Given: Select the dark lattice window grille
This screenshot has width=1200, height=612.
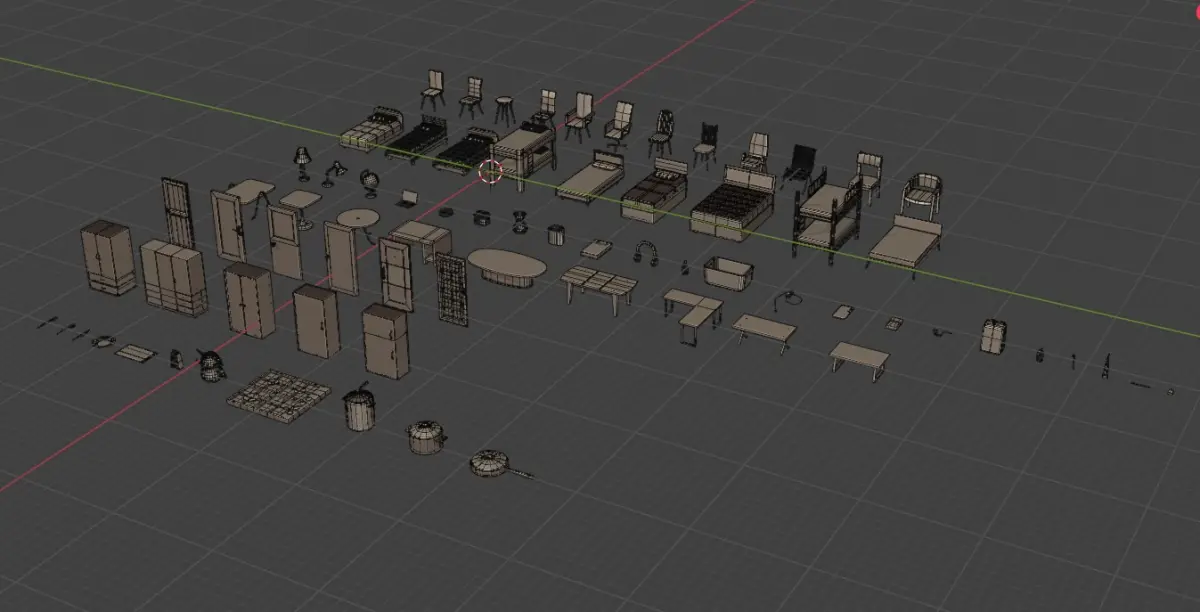Looking at the screenshot, I should coord(451,289).
